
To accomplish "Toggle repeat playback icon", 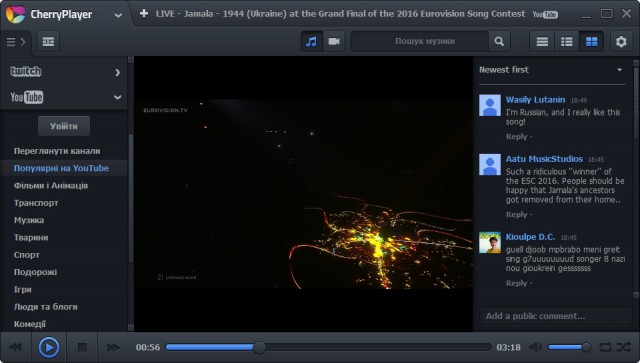I will (x=605, y=347).
